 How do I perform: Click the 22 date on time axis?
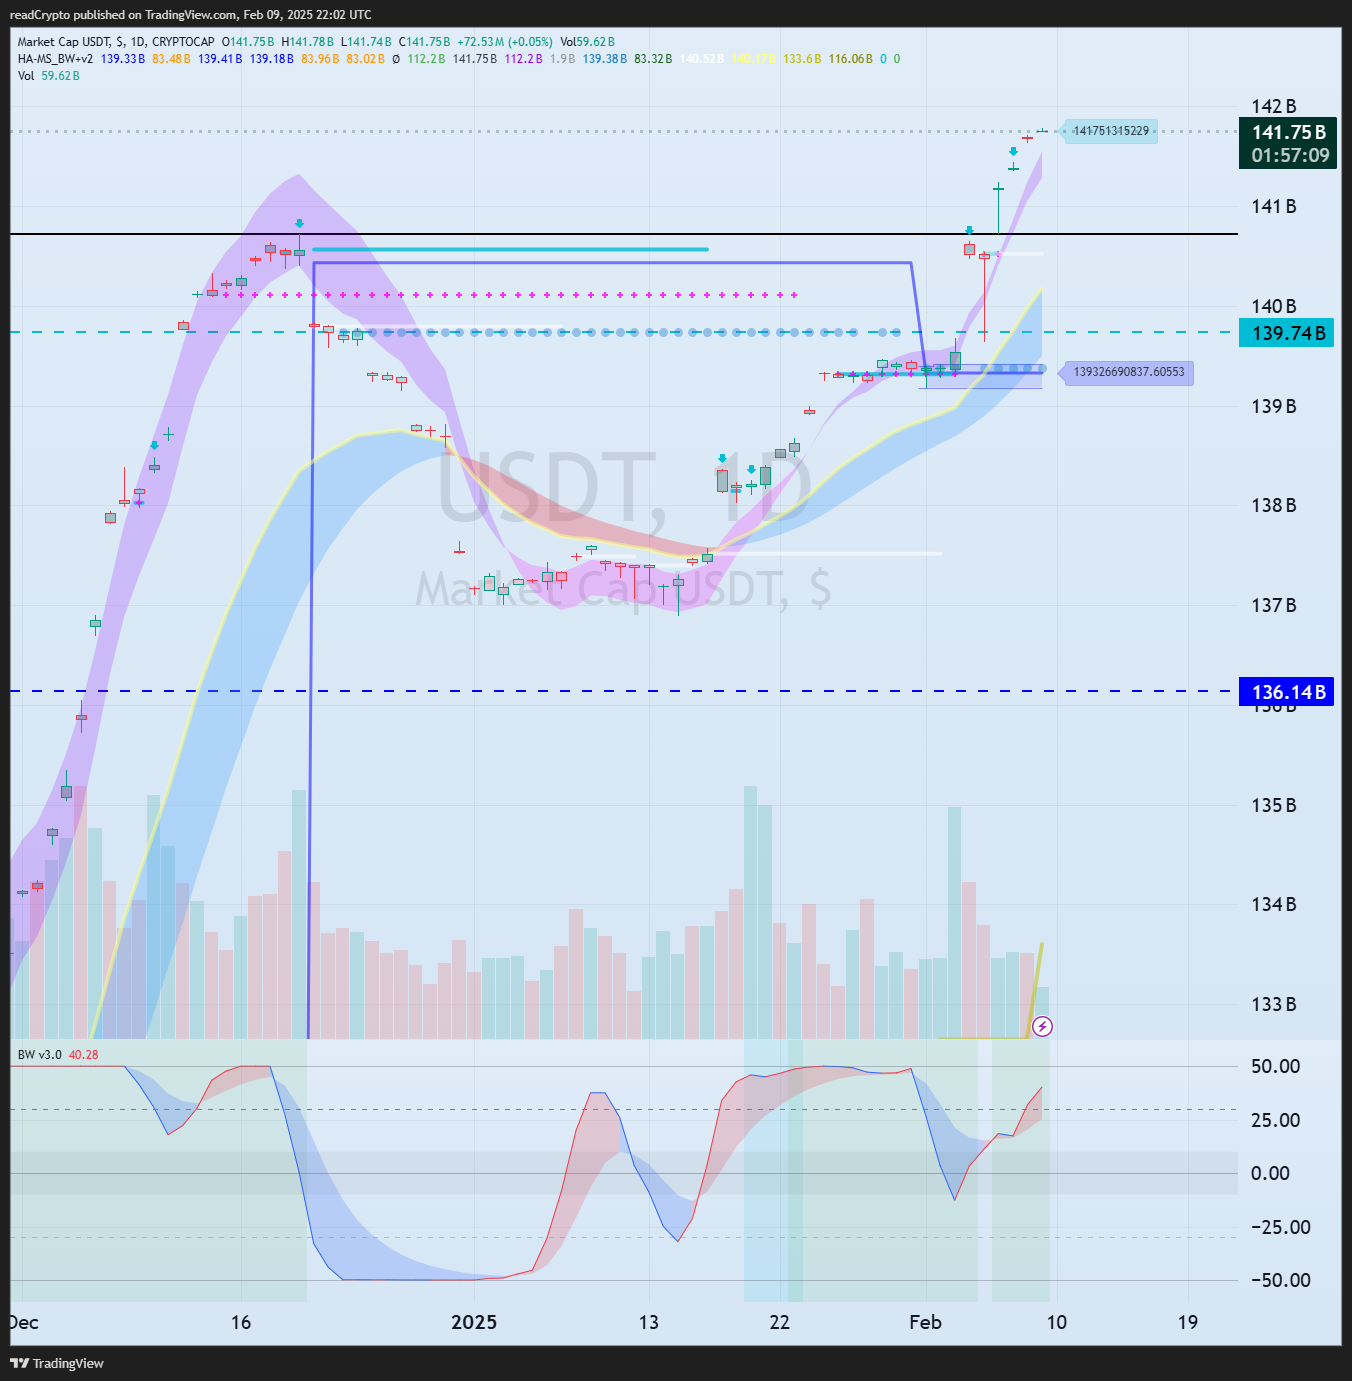coord(780,1323)
